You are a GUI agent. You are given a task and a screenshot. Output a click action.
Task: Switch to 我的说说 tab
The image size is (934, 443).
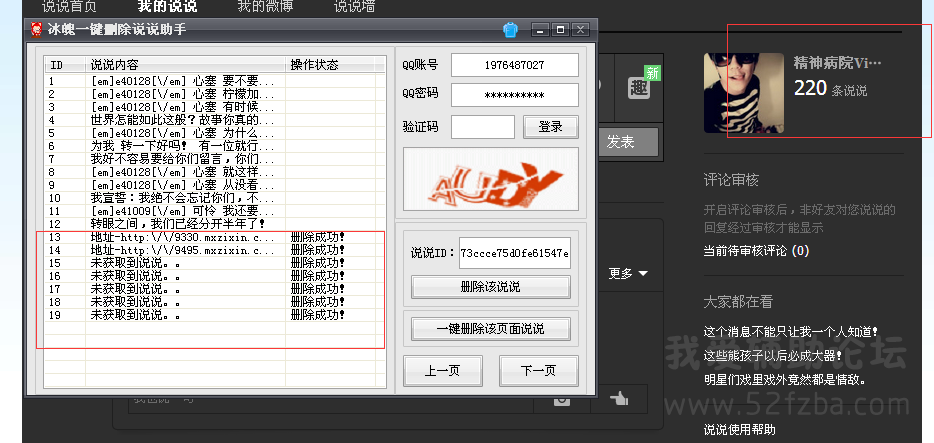point(167,7)
